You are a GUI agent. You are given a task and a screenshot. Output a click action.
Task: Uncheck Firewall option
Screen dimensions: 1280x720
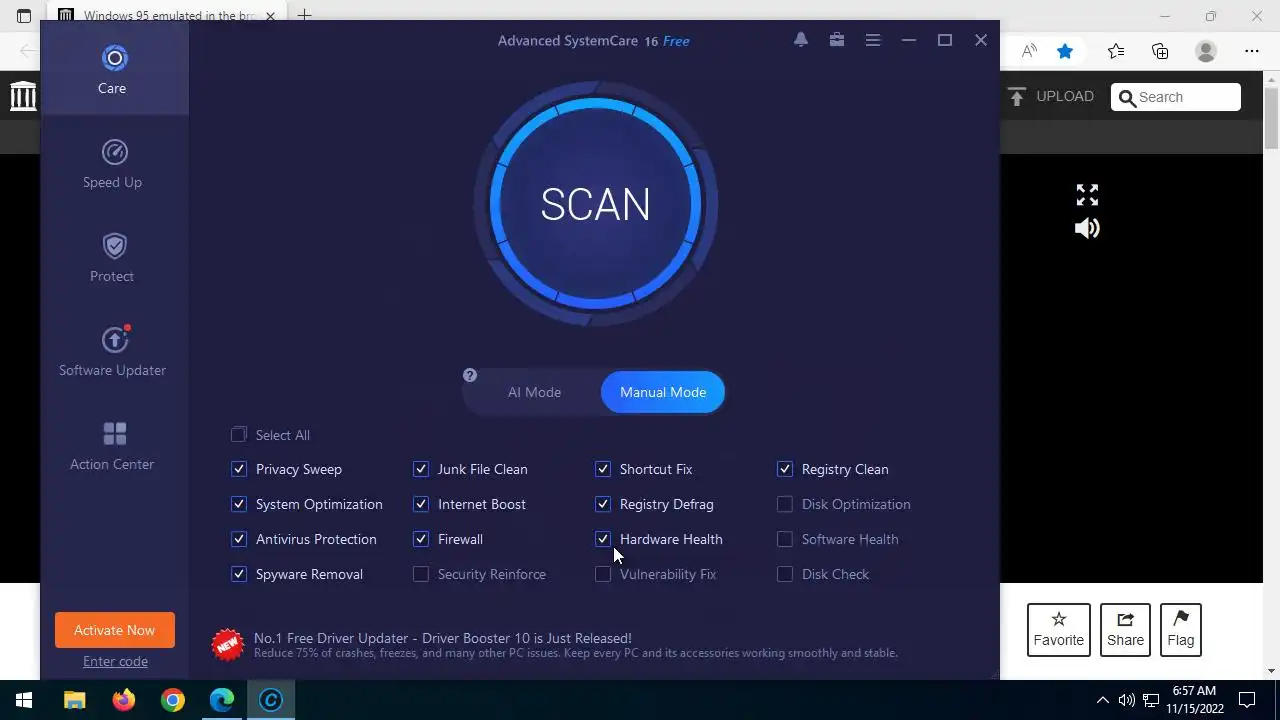tap(421, 539)
